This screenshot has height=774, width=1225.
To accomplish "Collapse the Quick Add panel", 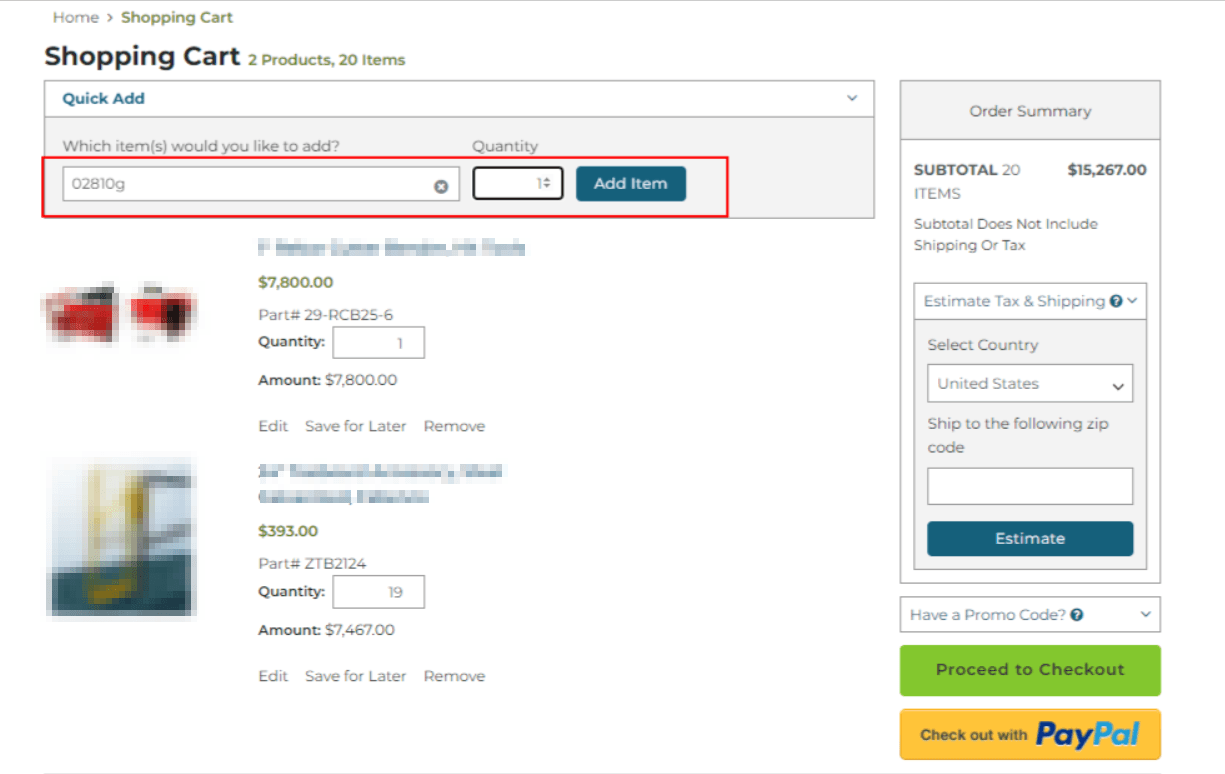I will pos(852,98).
